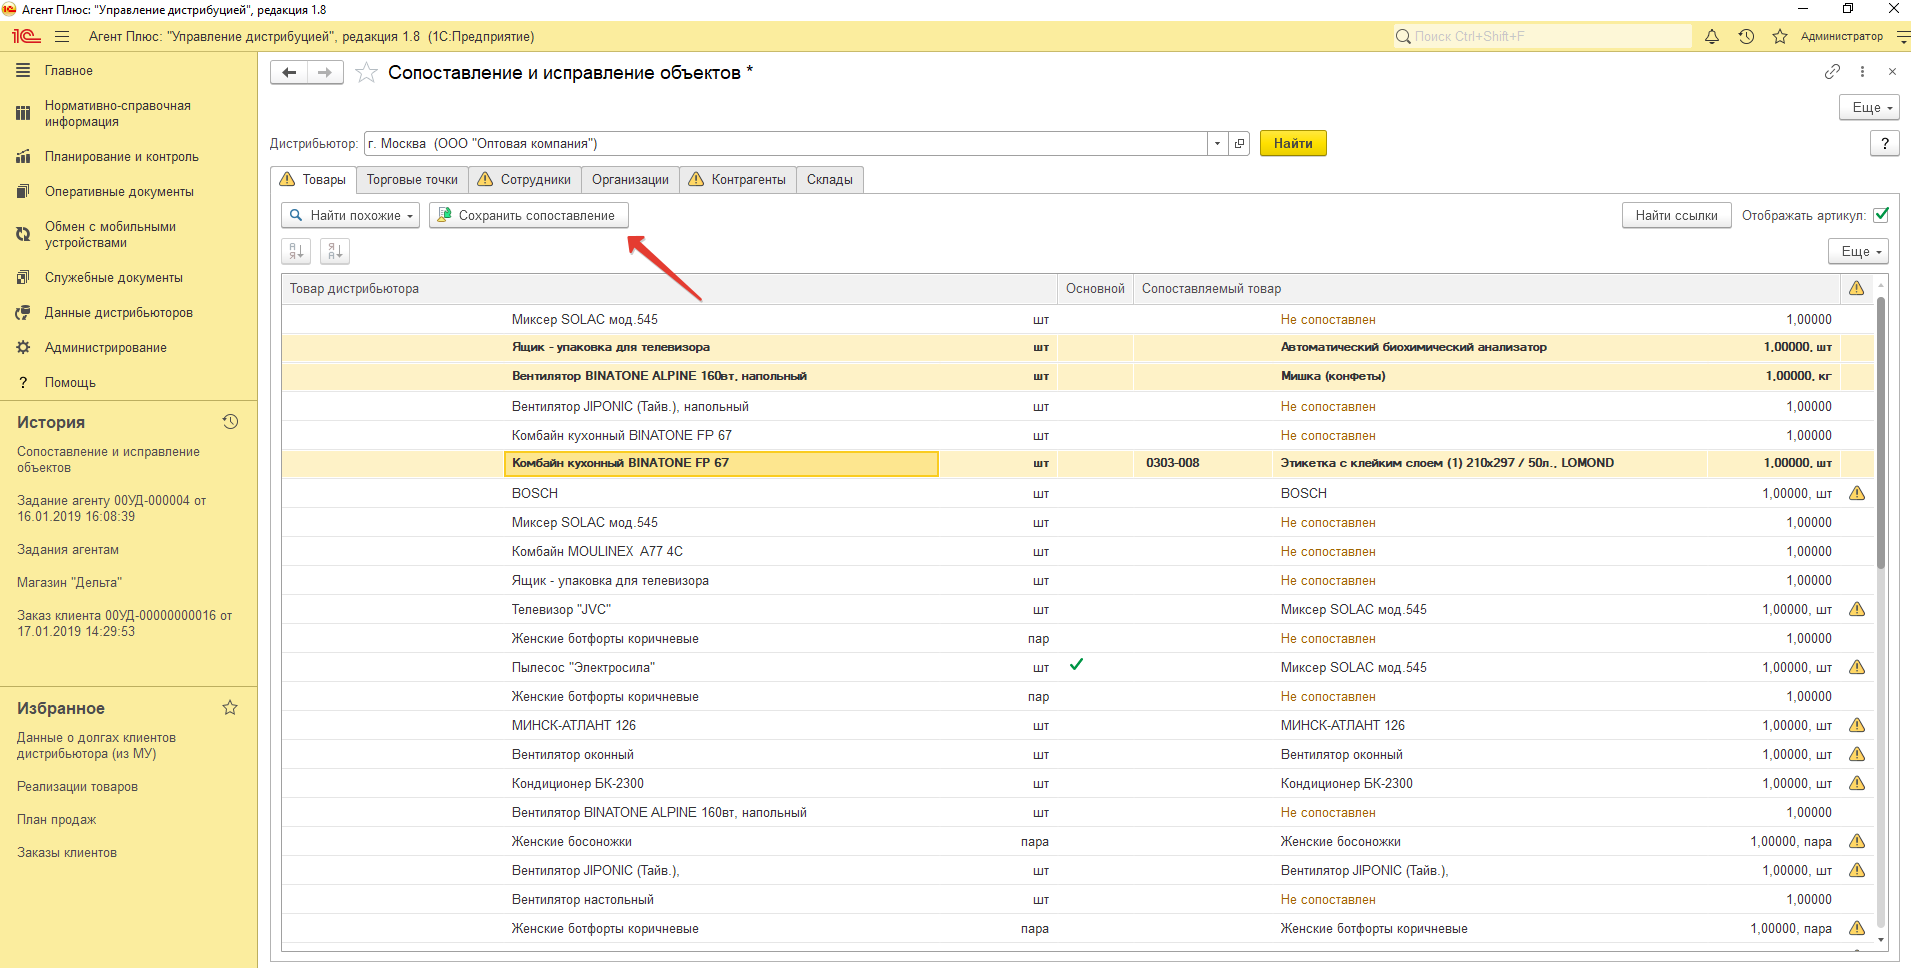
Task: Switch to Склады tab
Action: click(830, 180)
